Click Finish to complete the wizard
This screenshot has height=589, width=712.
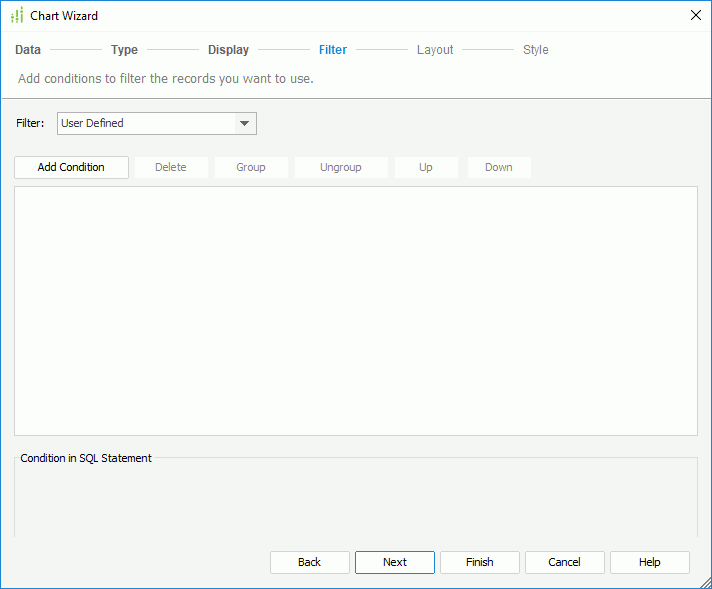click(480, 562)
